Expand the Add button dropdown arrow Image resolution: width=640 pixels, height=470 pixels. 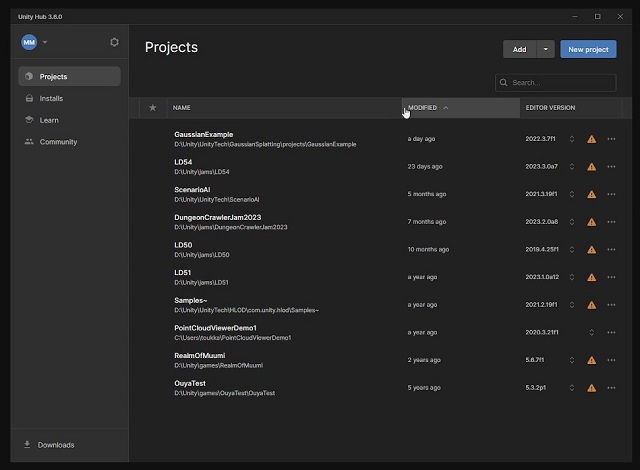coord(545,49)
